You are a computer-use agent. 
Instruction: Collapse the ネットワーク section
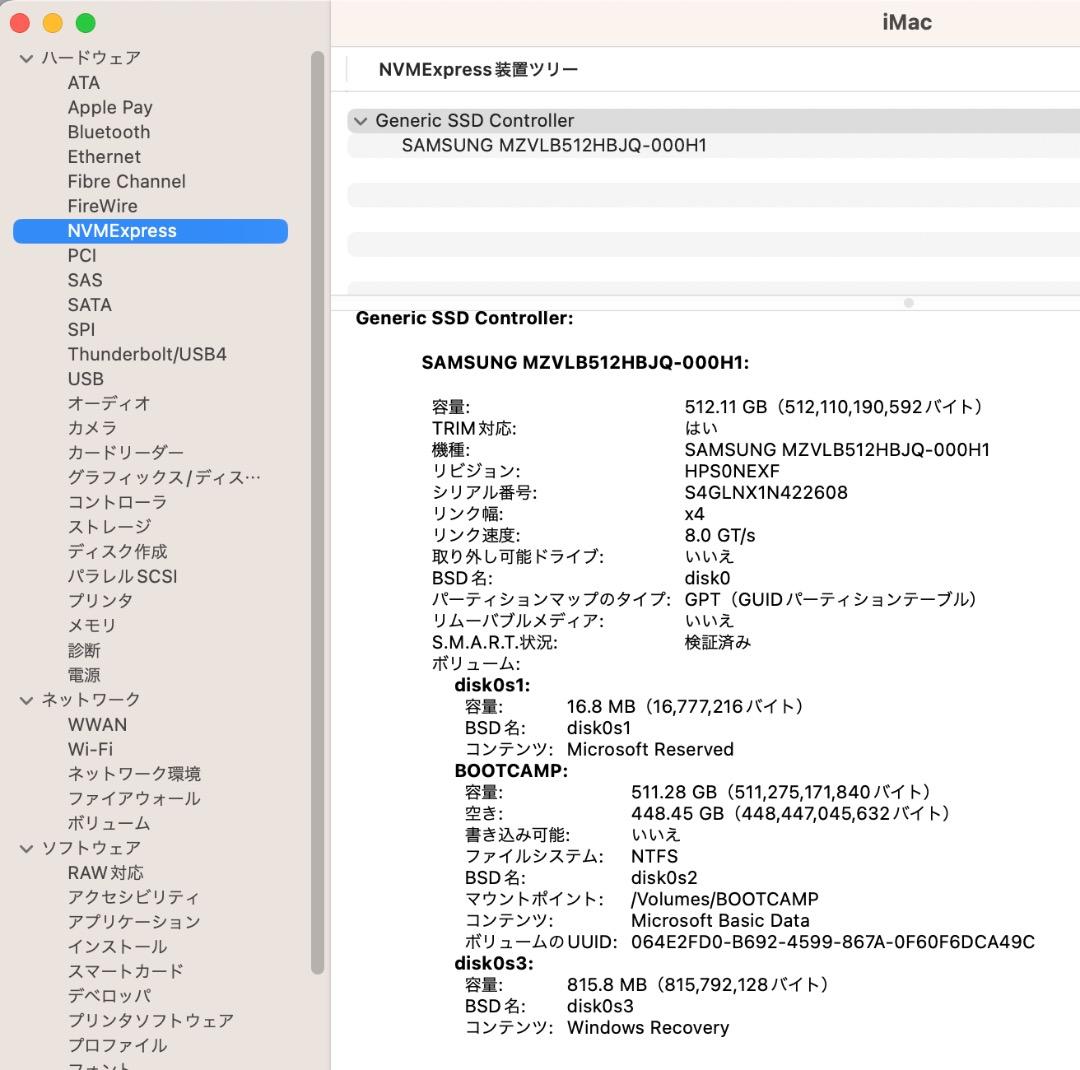pyautogui.click(x=26, y=701)
